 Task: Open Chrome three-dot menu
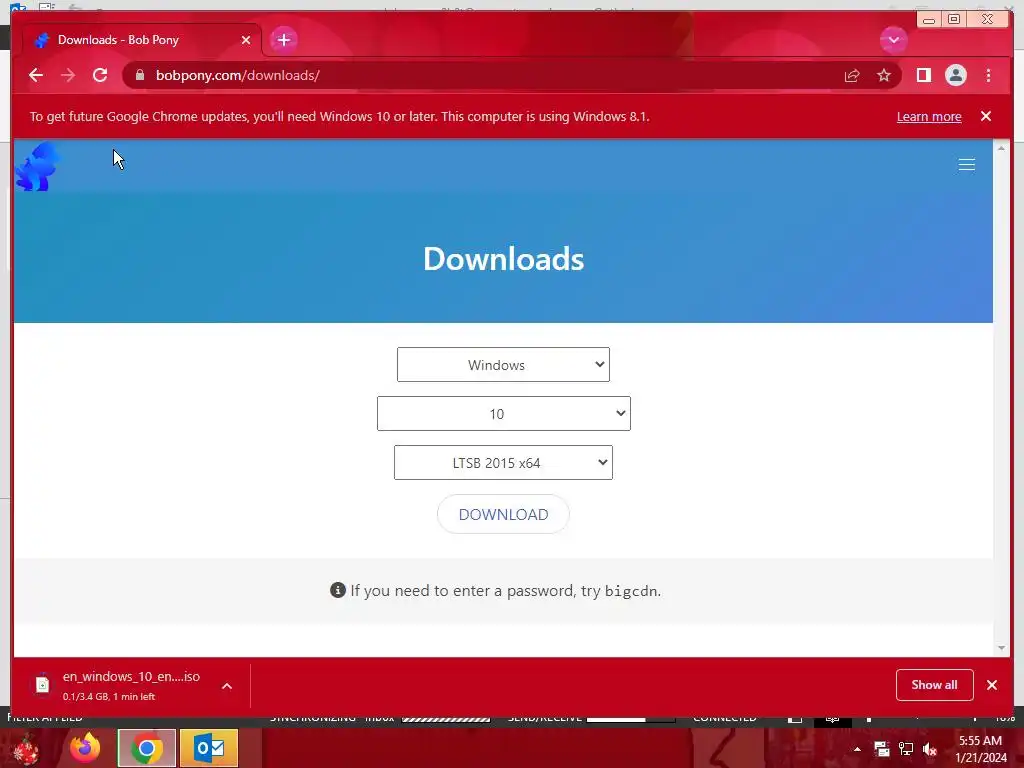[988, 75]
